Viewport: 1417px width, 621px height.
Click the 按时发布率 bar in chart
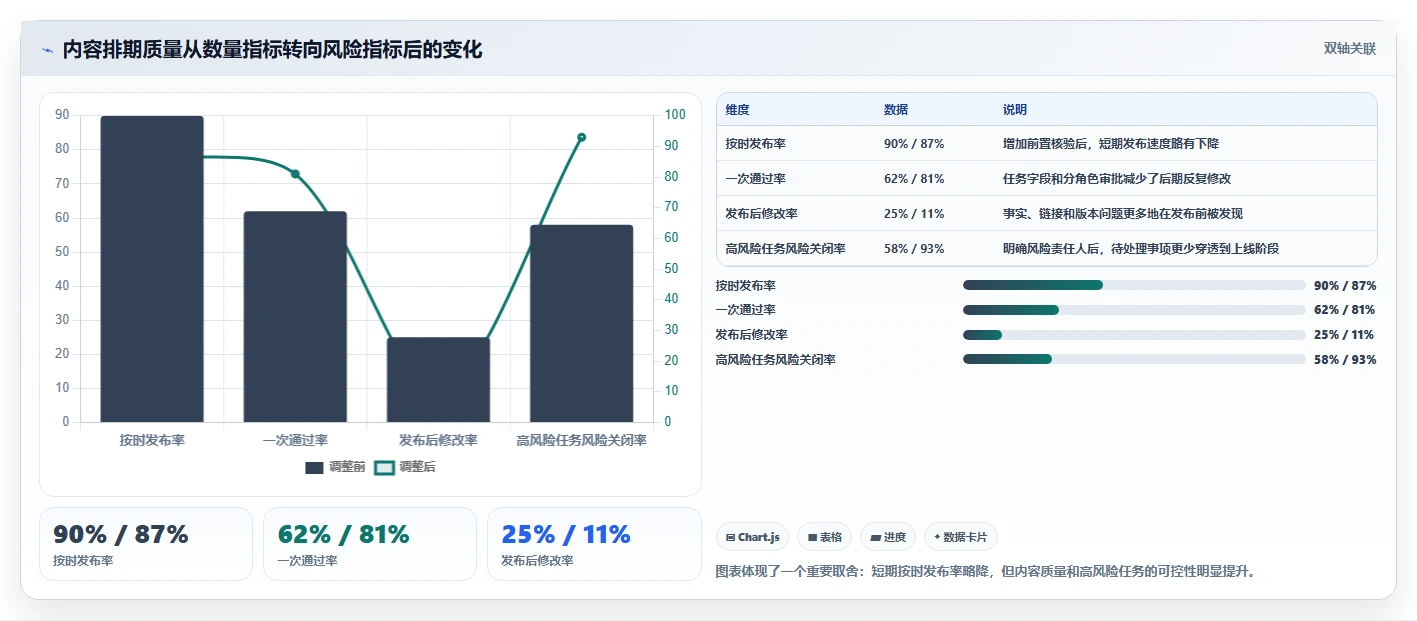coord(152,269)
